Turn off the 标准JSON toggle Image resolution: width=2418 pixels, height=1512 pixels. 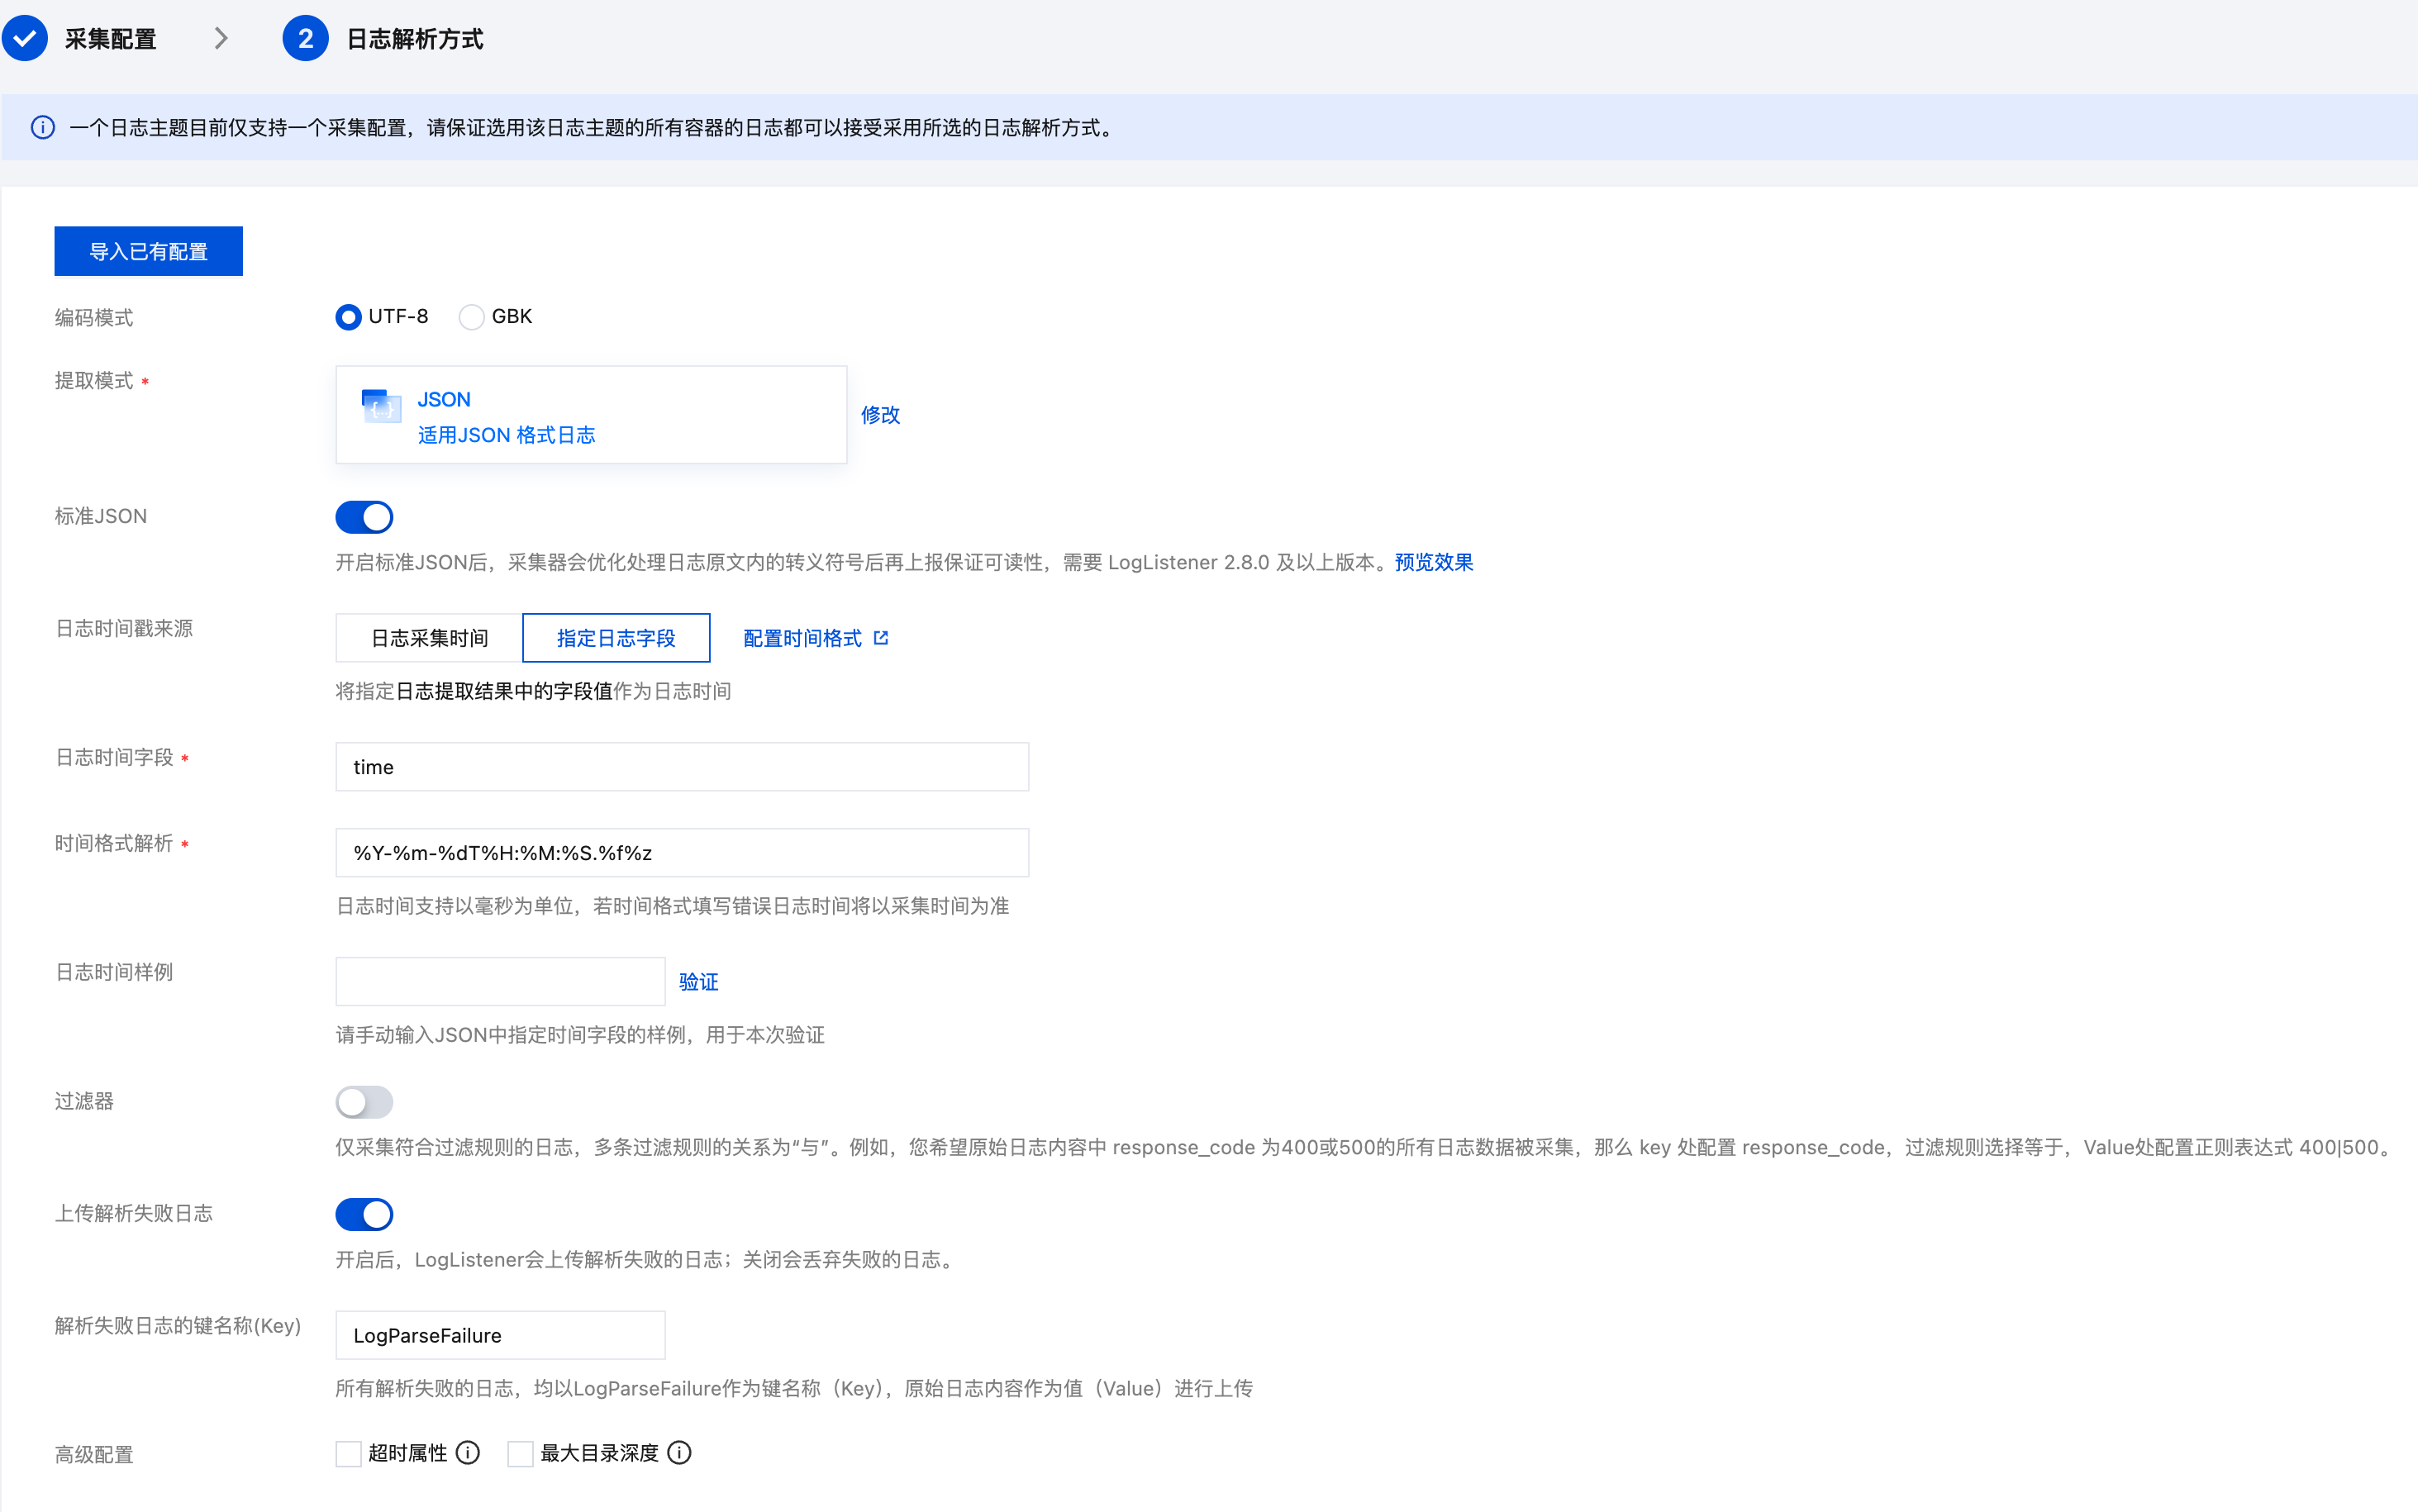(x=364, y=517)
